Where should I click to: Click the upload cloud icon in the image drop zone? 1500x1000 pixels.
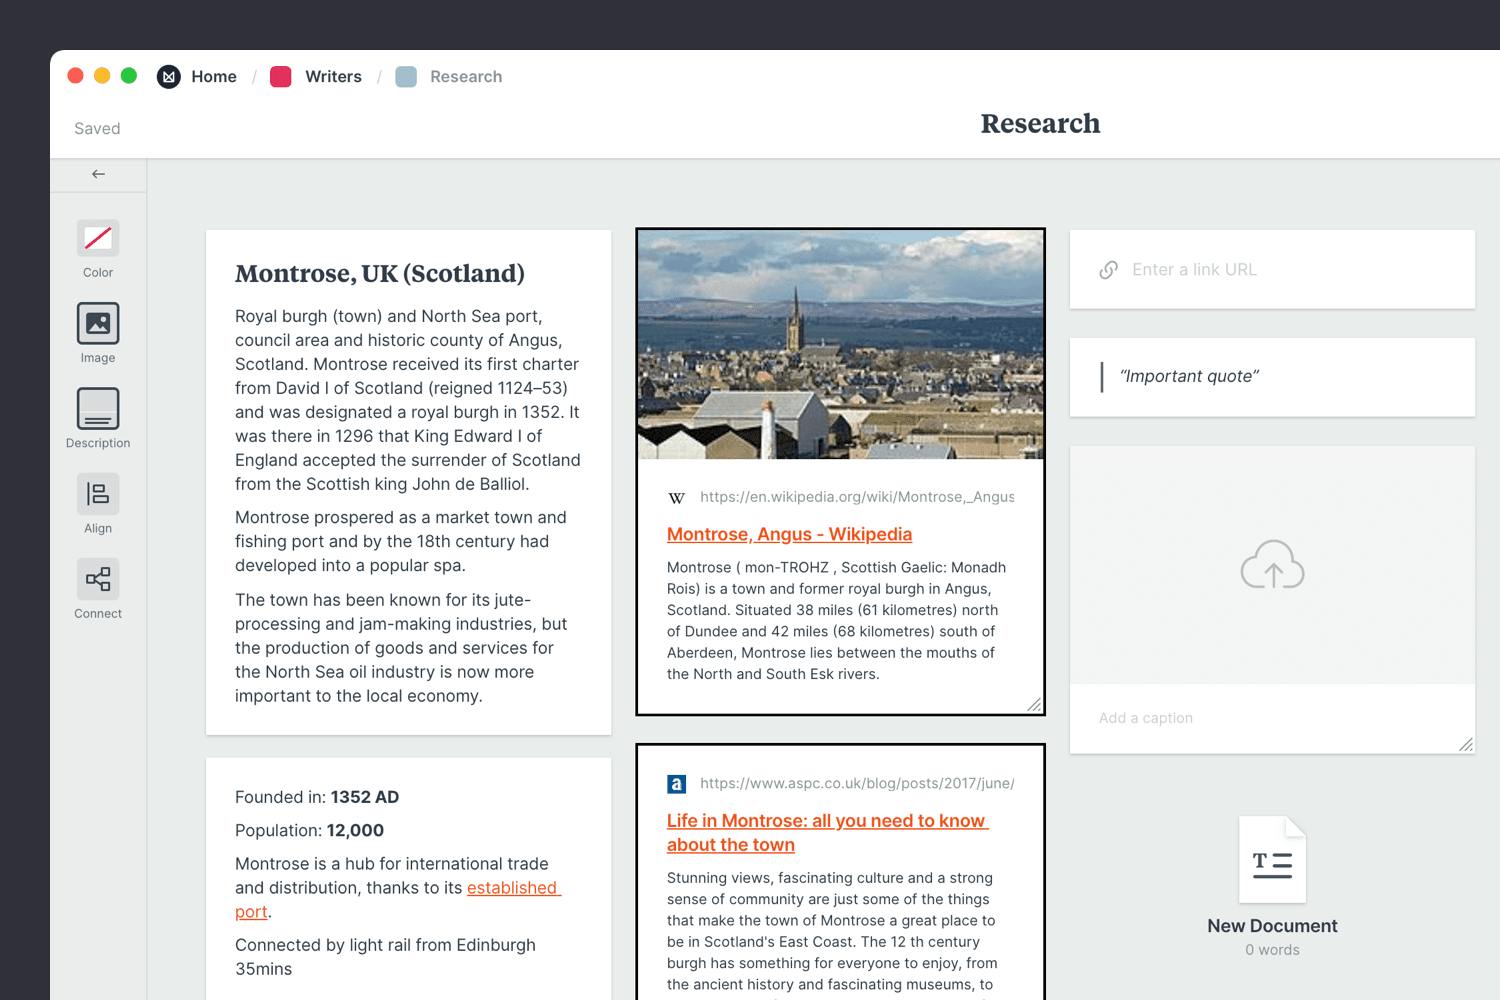tap(1272, 565)
